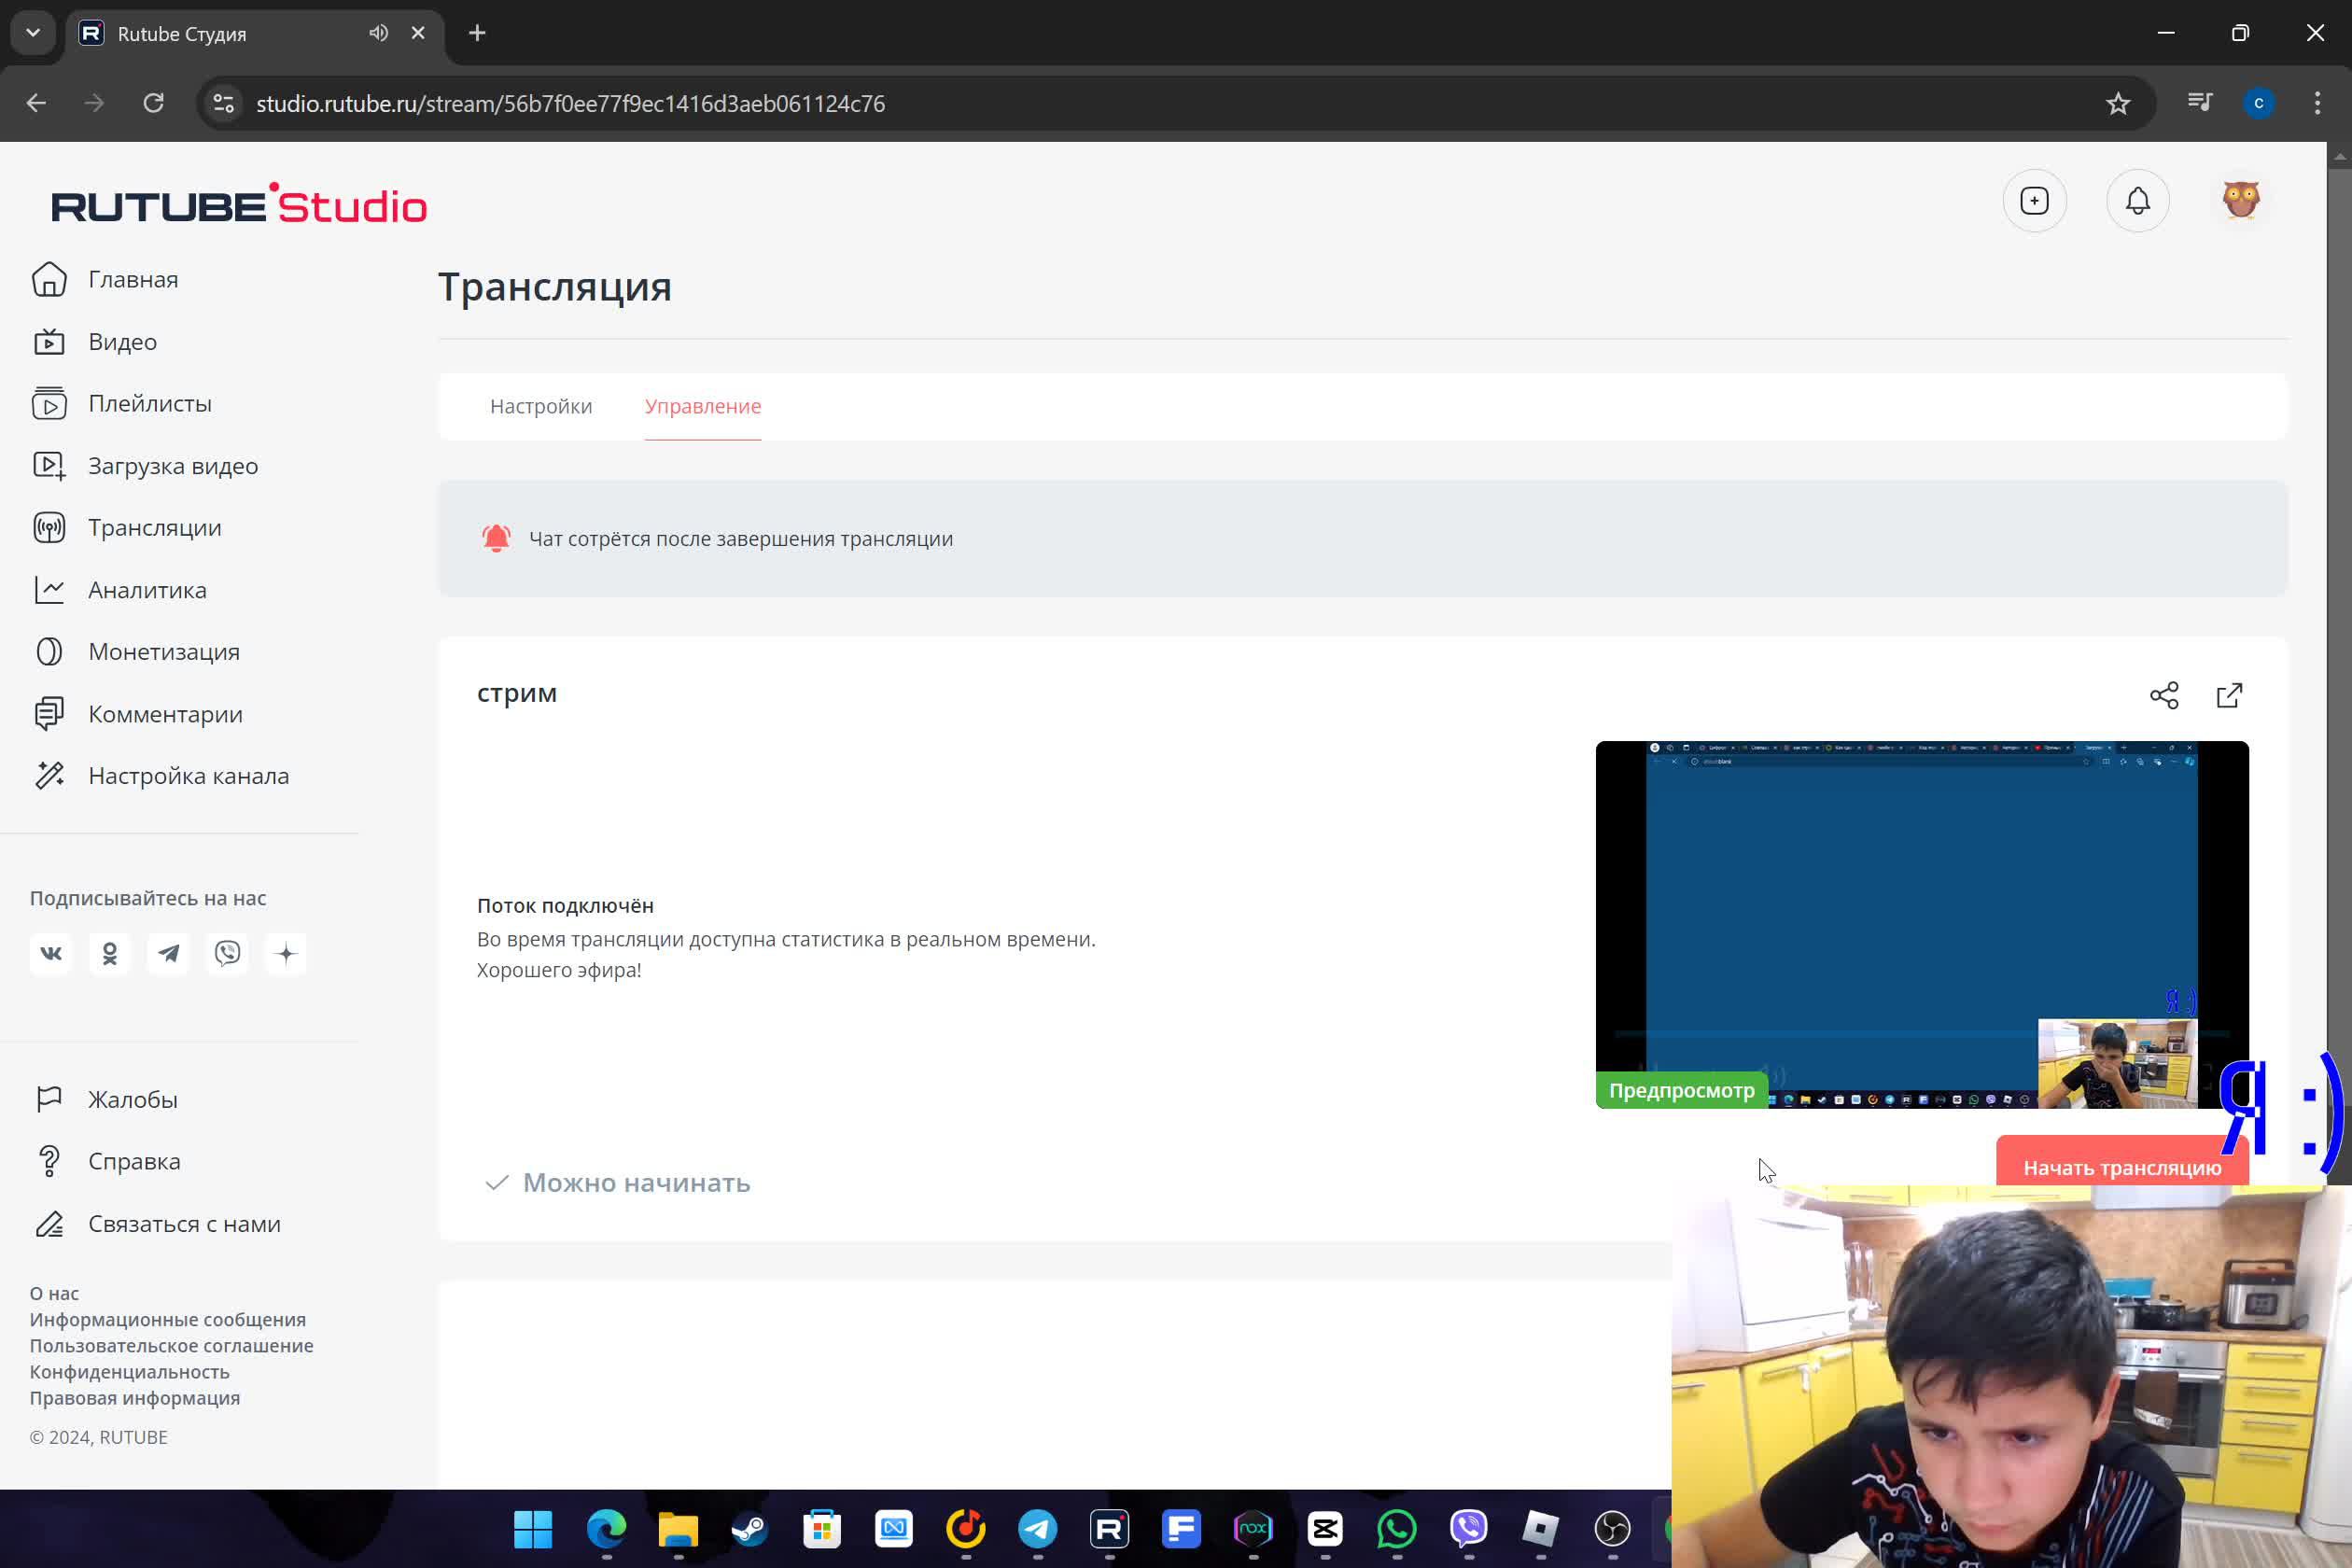Click the Поток подключён heading
Screen dimensions: 2352x1568
click(x=565, y=906)
